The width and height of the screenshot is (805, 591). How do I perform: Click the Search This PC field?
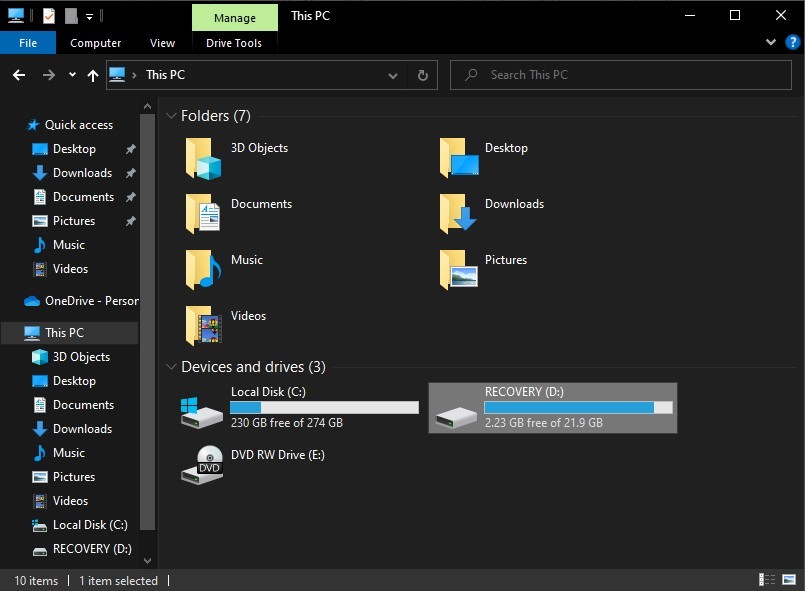coord(621,75)
